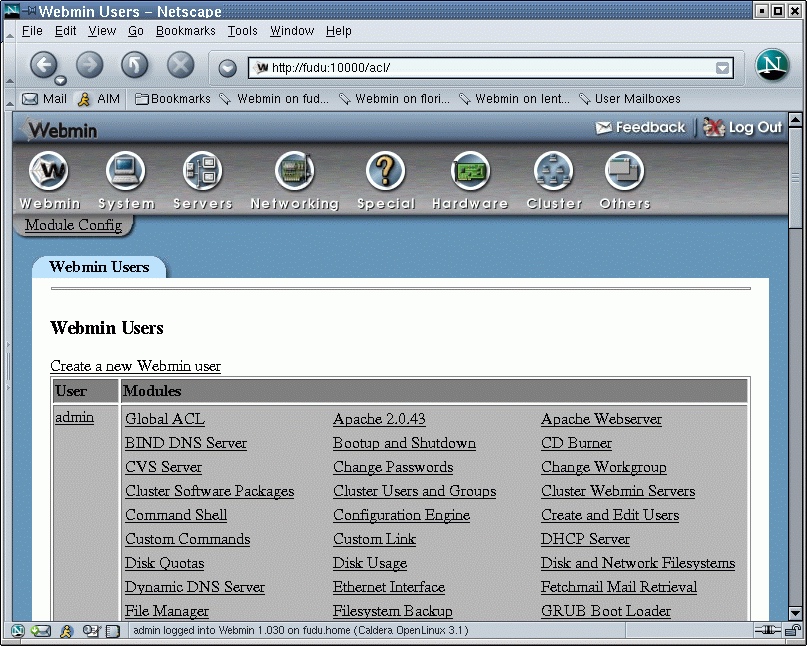This screenshot has width=807, height=646.
Task: Open the Module Config tab
Action: (x=74, y=225)
